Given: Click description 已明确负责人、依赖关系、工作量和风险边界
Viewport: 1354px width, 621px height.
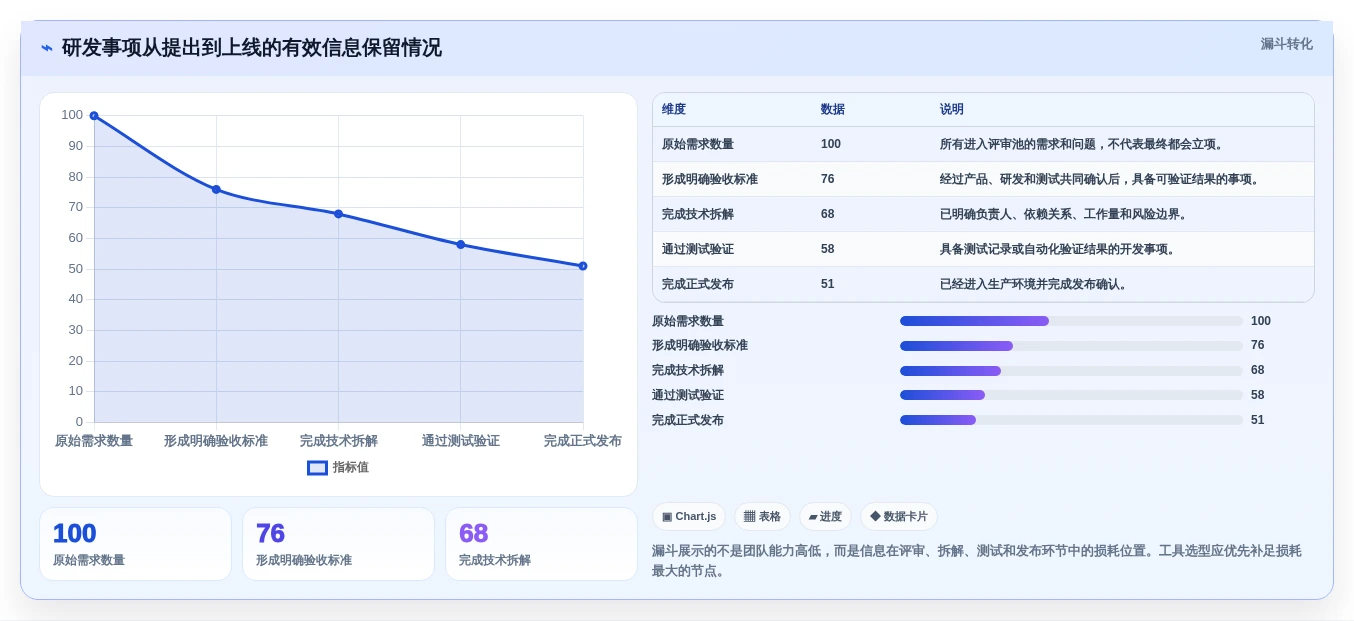Looking at the screenshot, I should point(1064,214).
